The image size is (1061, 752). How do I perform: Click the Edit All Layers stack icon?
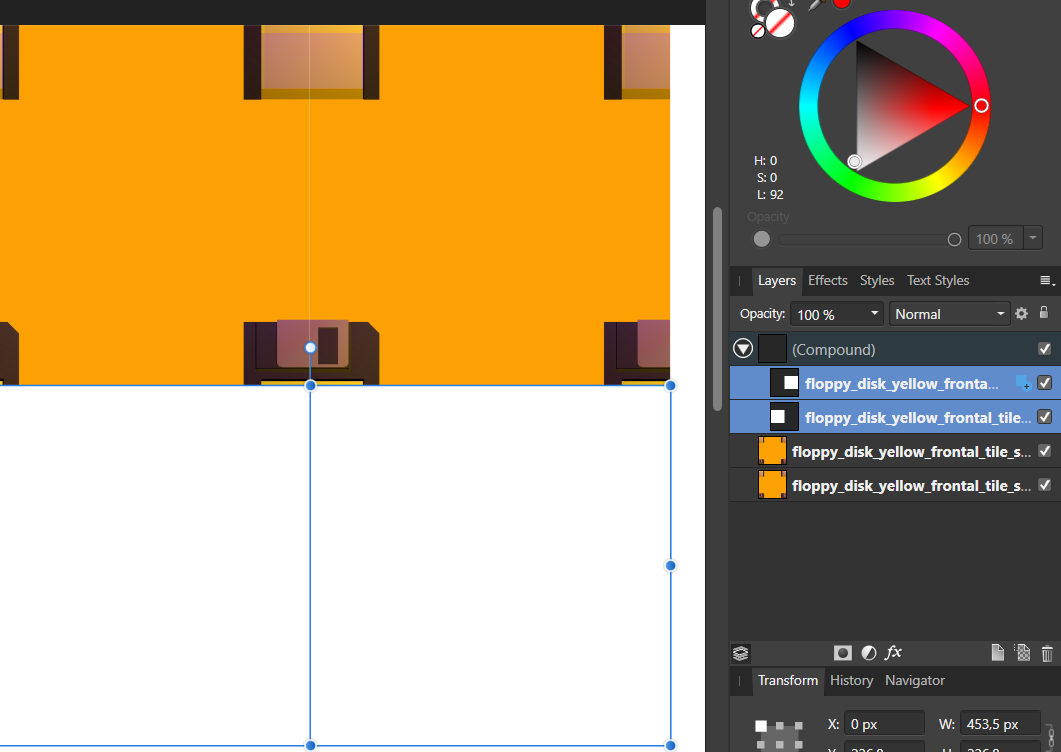pos(741,653)
